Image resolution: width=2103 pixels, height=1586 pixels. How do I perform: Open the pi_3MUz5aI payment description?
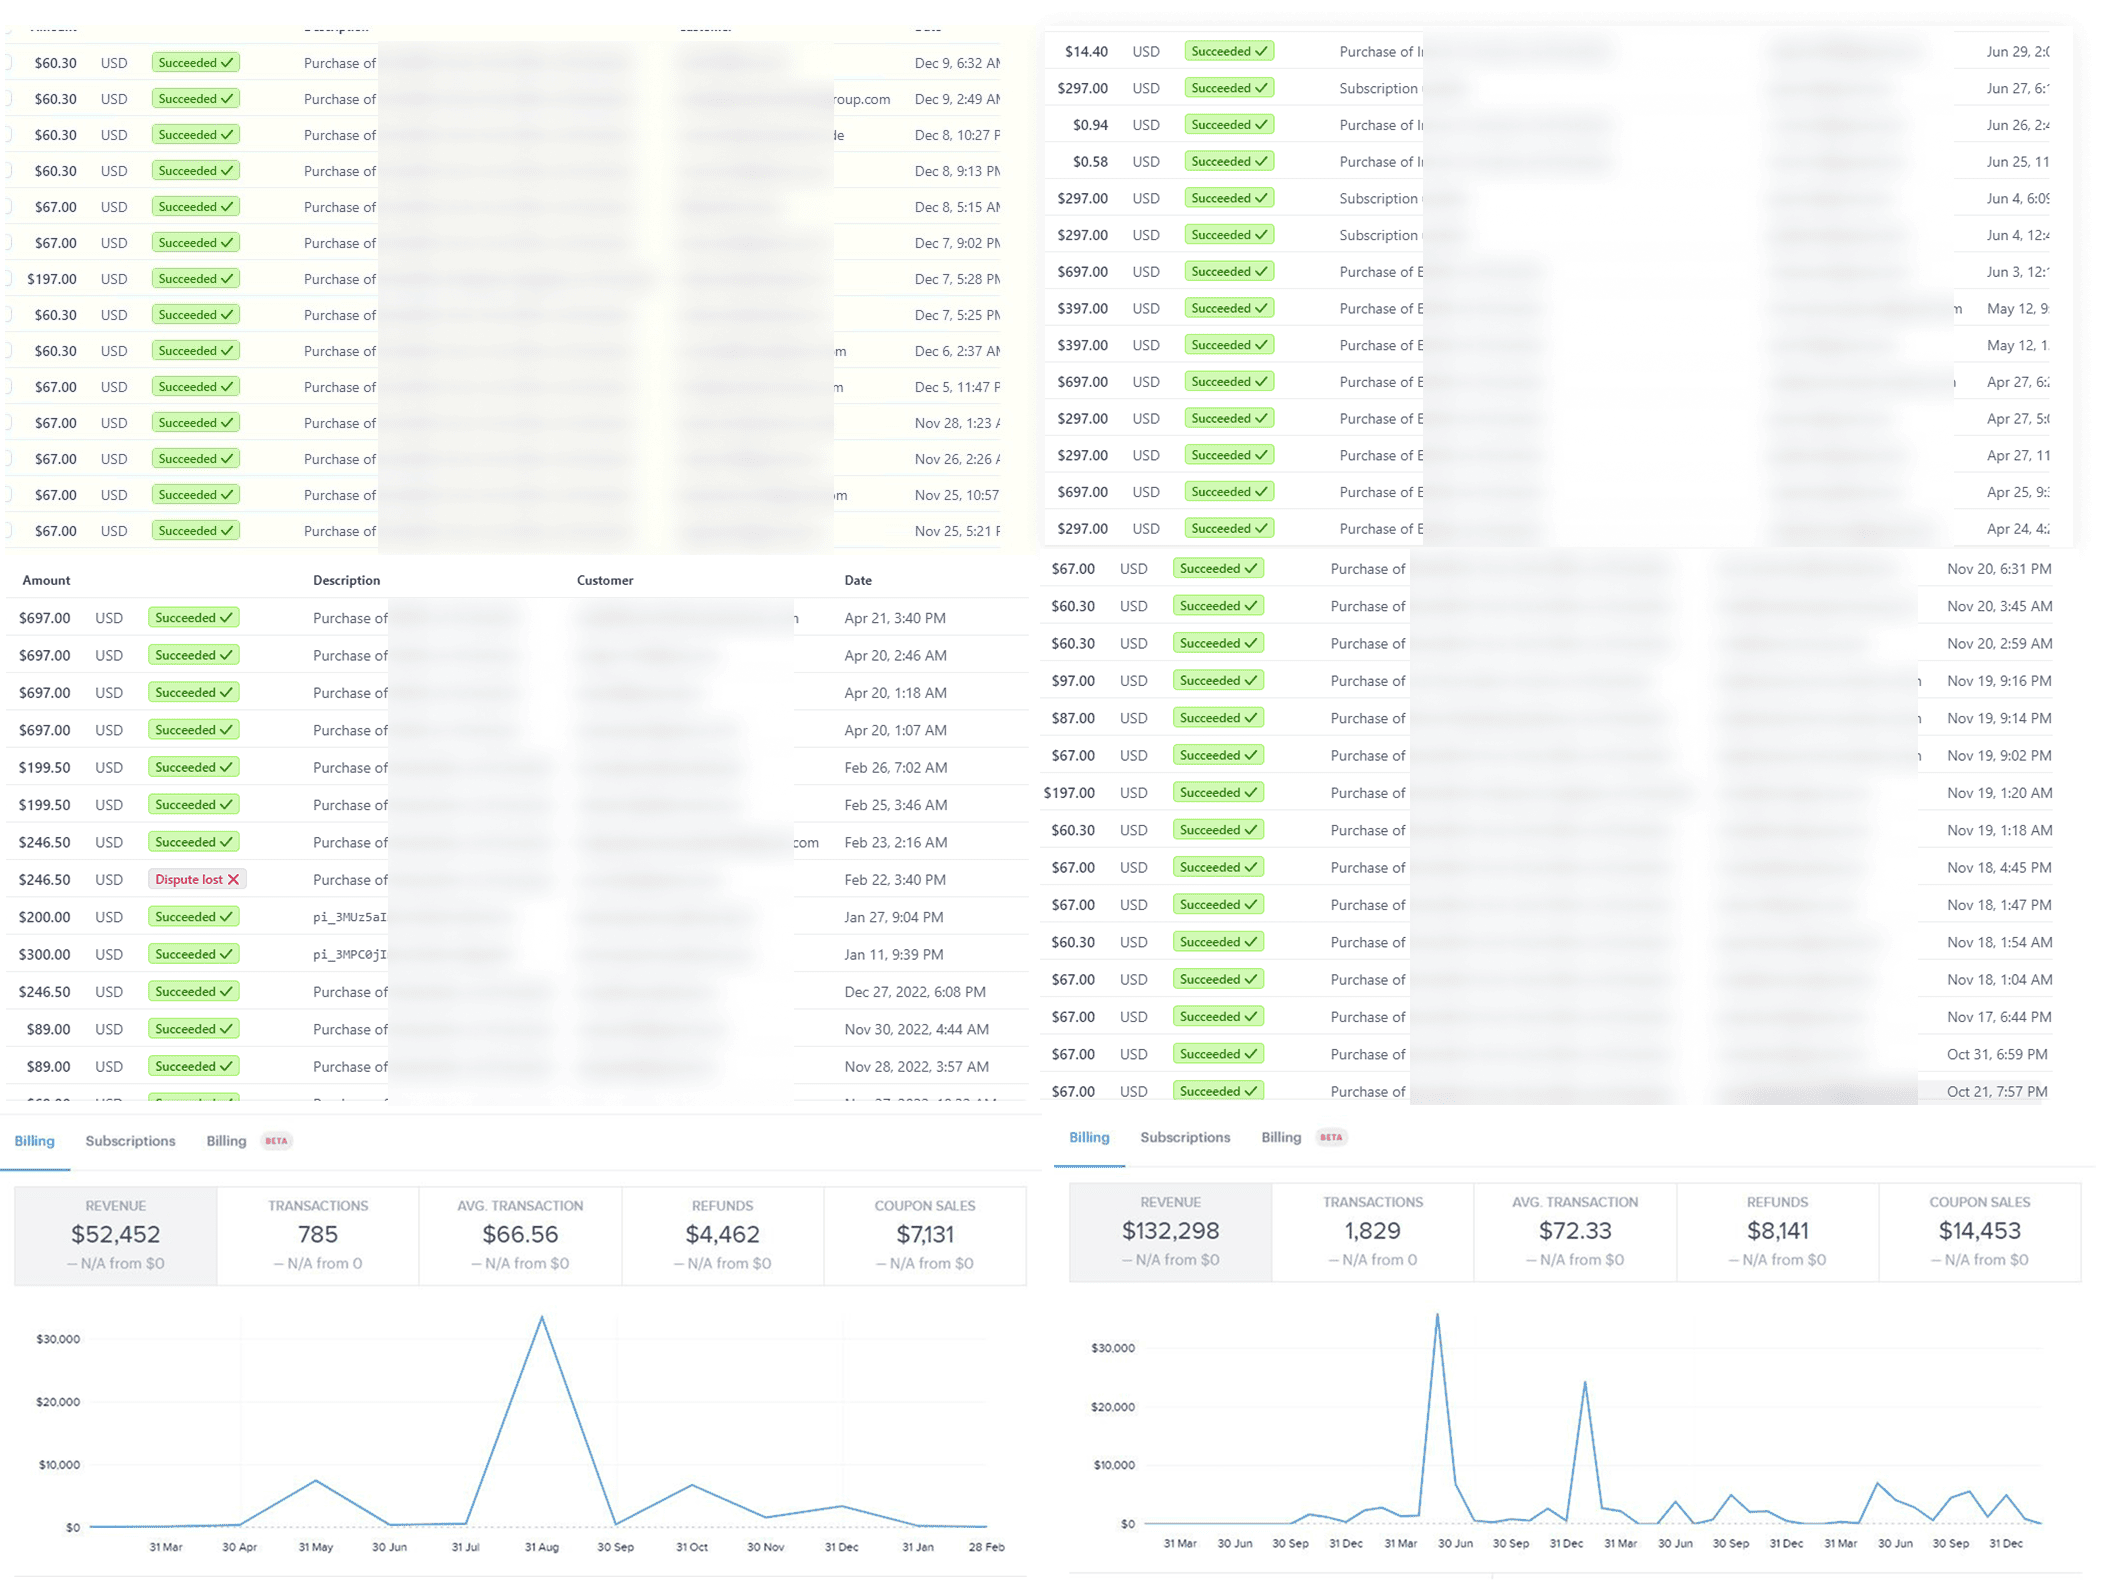pyautogui.click(x=349, y=917)
